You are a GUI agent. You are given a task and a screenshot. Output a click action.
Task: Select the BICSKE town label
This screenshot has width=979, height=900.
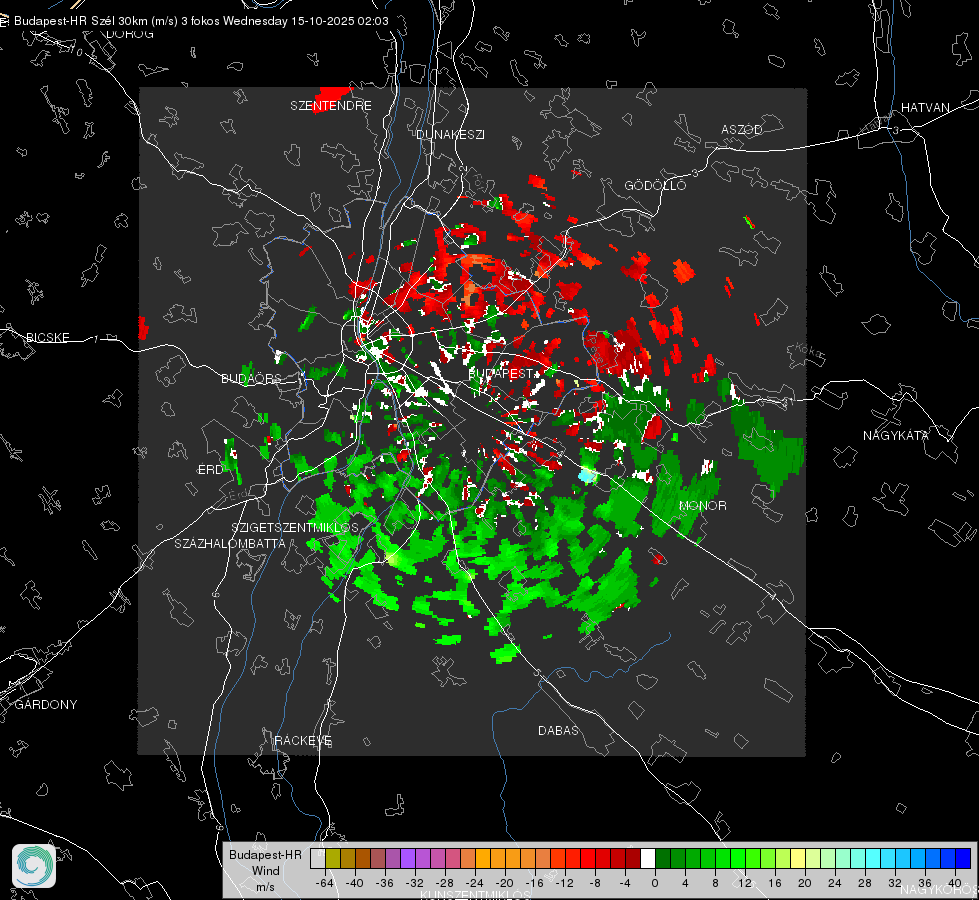pyautogui.click(x=48, y=337)
